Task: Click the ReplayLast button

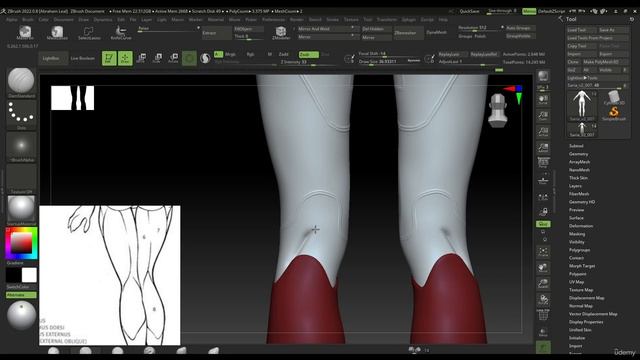Action: coord(452,54)
